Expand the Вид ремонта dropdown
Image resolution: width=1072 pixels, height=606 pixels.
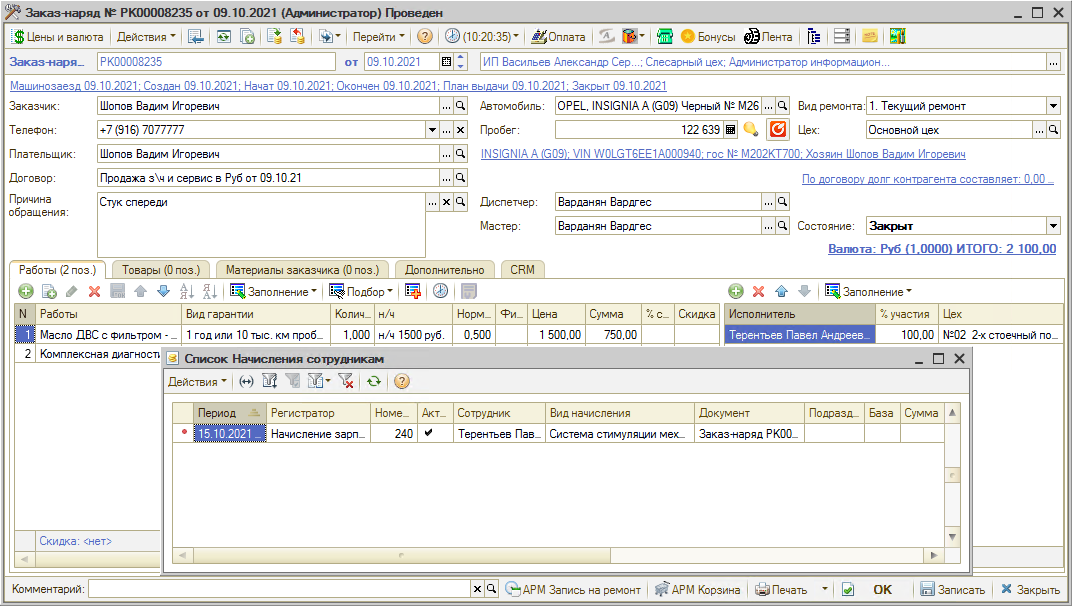click(x=1053, y=106)
